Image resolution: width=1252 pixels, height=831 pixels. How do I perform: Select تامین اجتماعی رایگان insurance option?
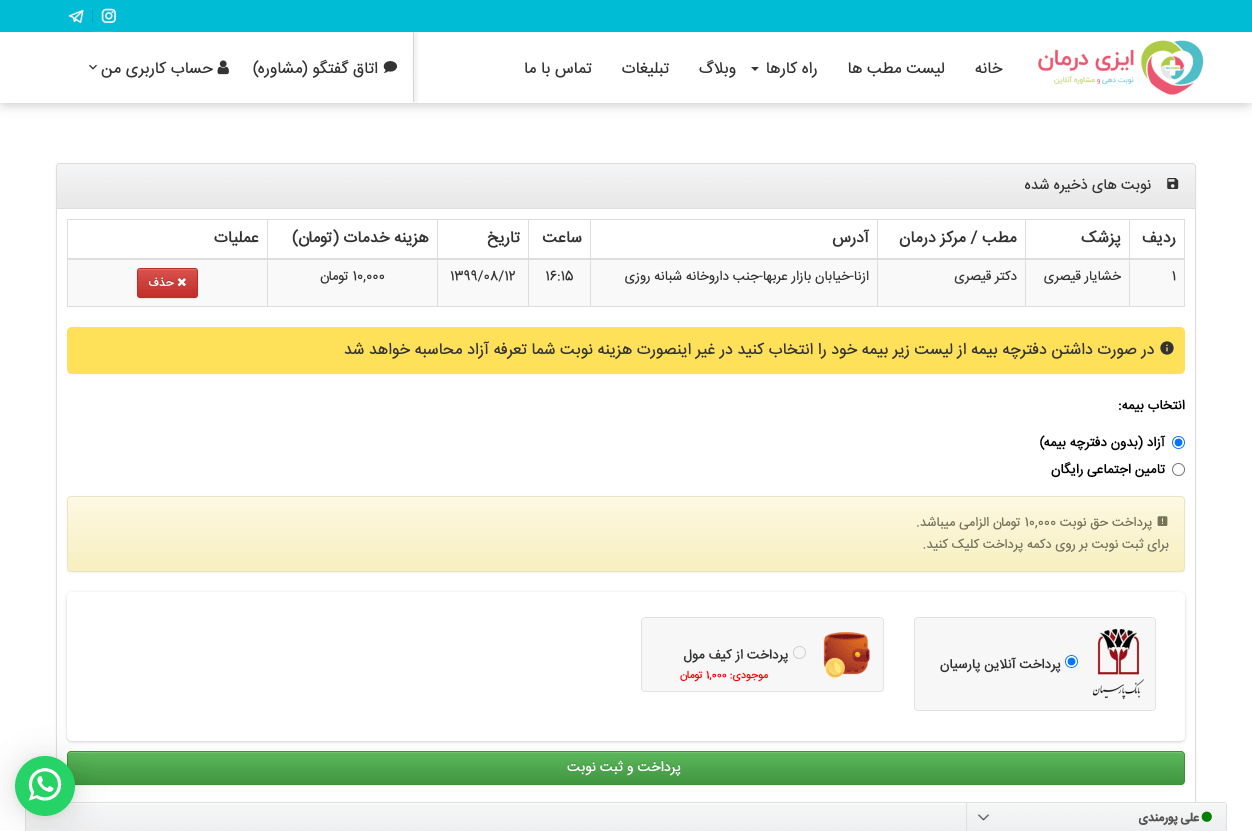point(1178,469)
